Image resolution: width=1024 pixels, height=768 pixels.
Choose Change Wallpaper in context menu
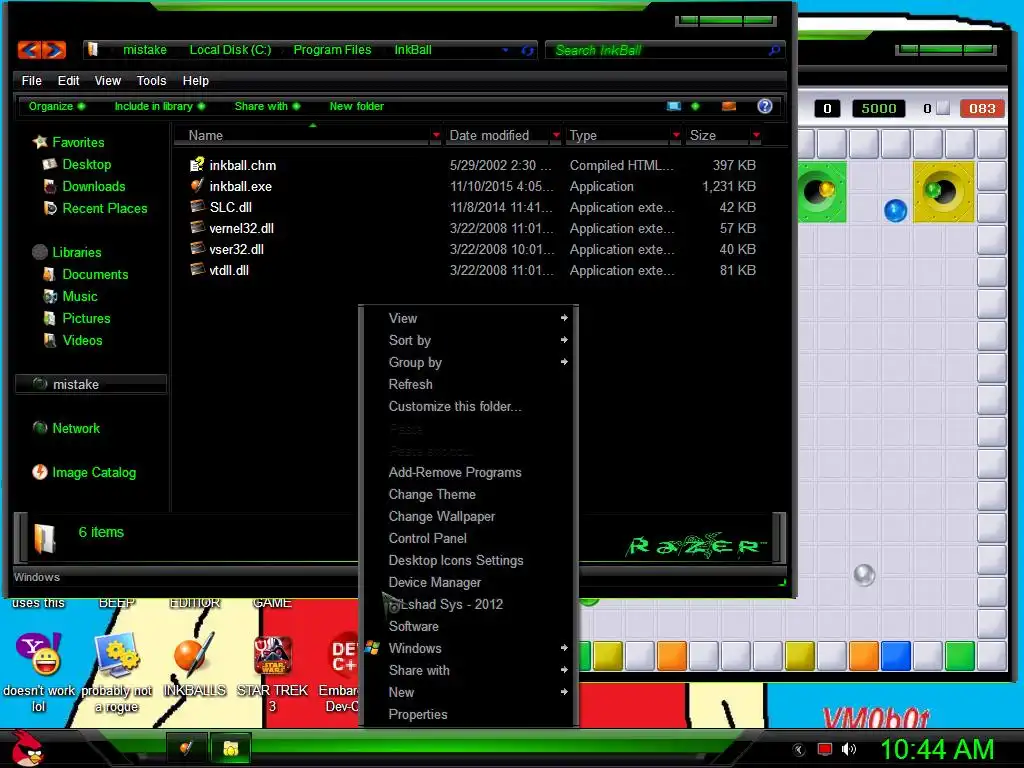click(x=469, y=517)
